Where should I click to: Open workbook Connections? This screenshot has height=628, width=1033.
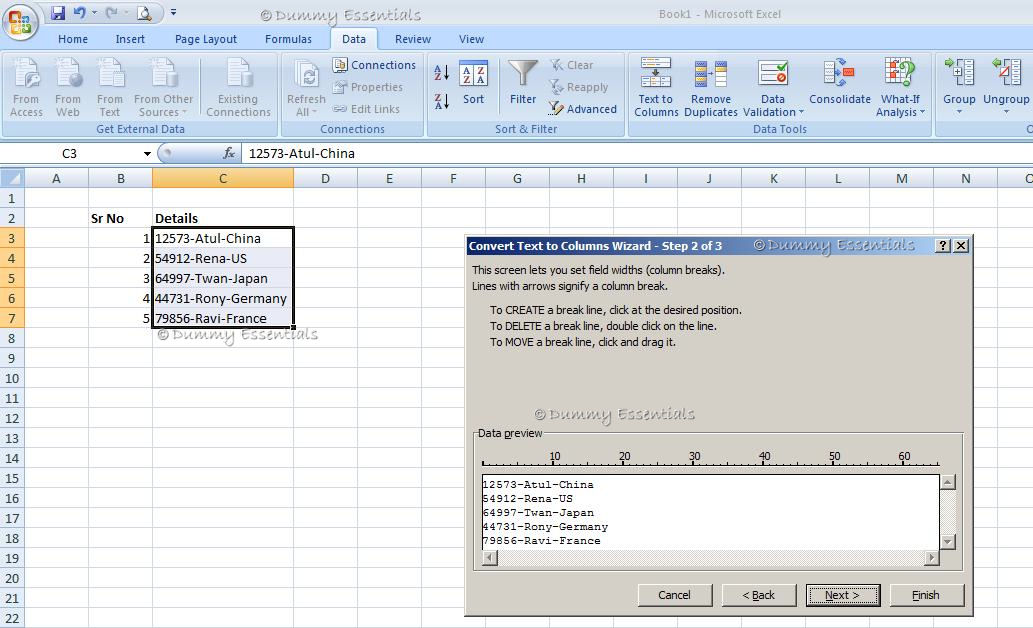point(374,65)
